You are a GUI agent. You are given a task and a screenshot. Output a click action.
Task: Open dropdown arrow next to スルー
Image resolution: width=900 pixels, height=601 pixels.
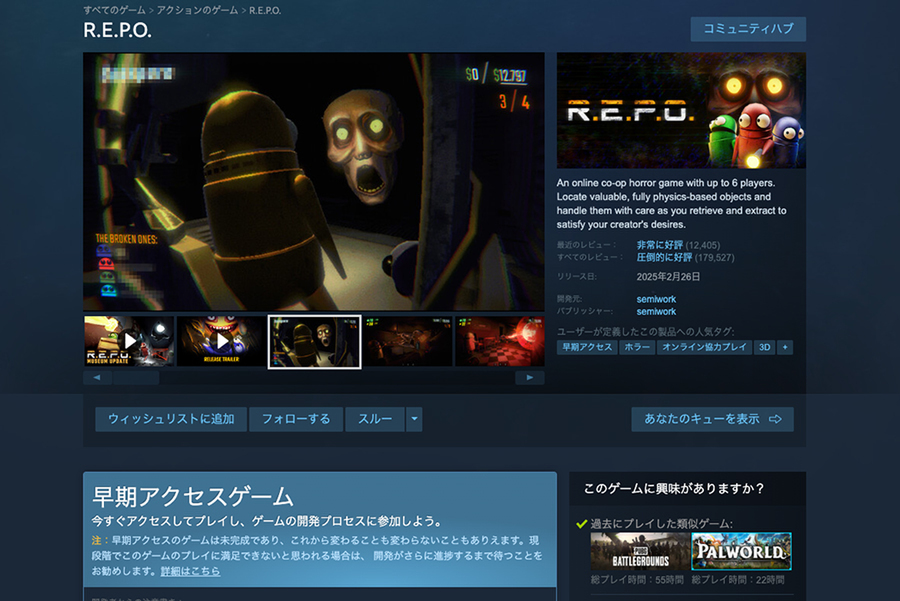tap(414, 419)
